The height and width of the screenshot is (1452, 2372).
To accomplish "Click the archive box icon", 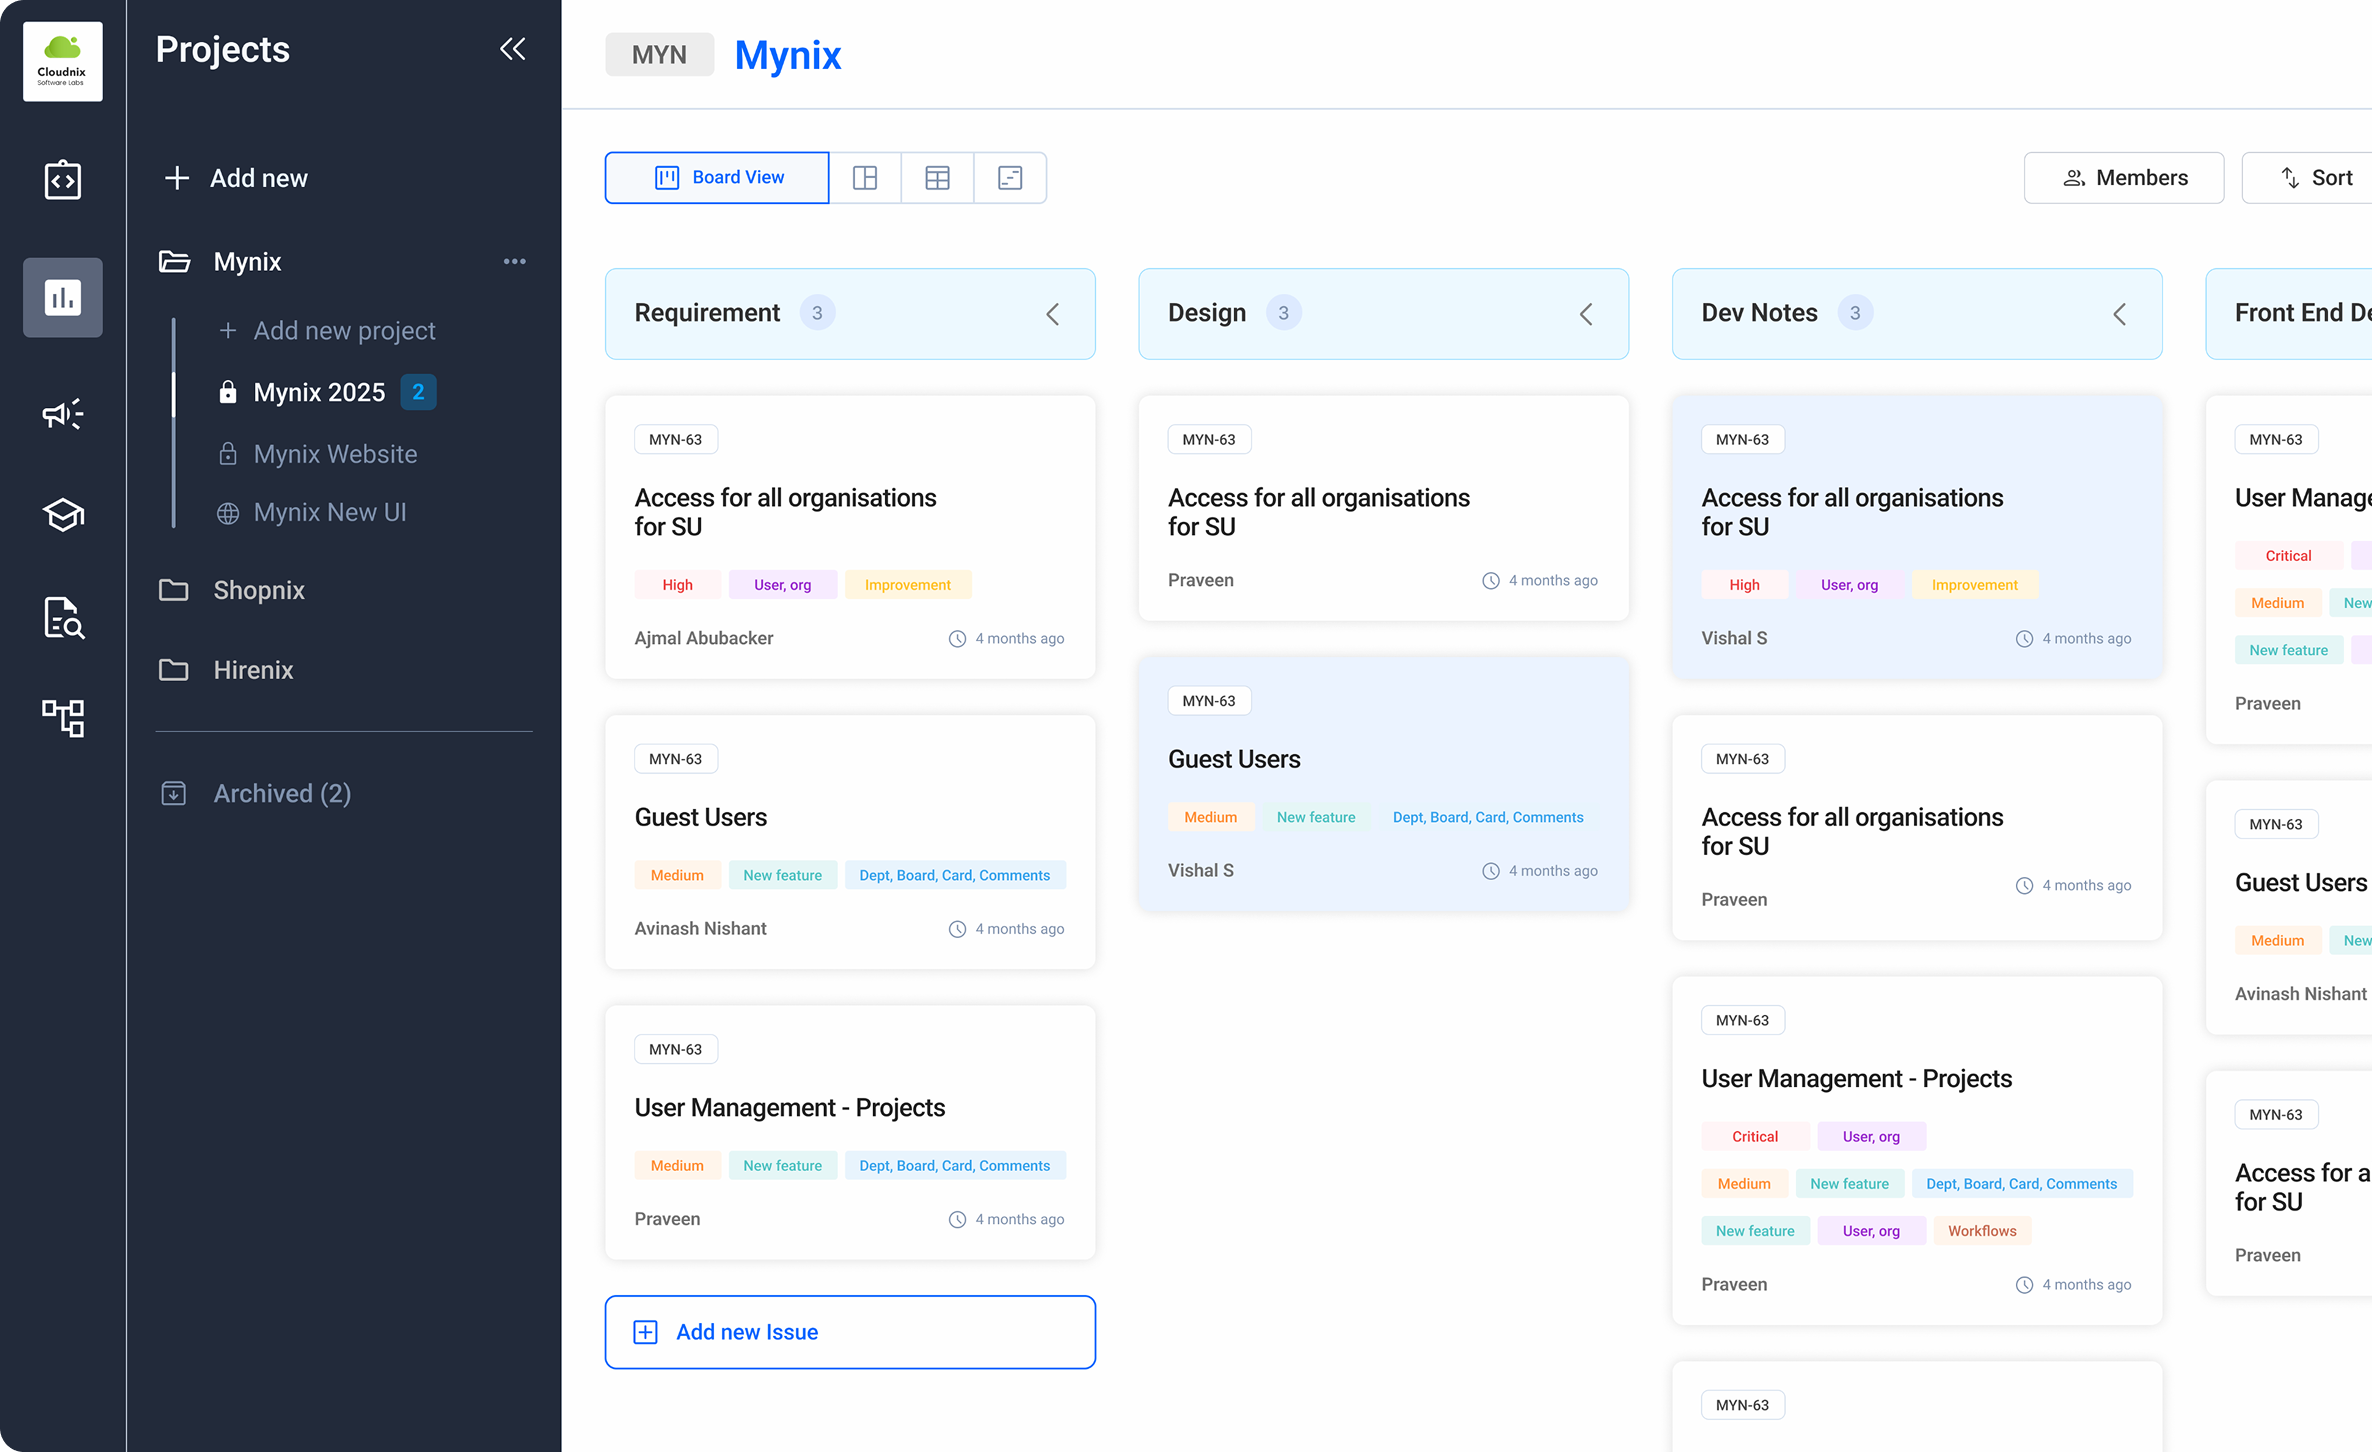I will (174, 793).
